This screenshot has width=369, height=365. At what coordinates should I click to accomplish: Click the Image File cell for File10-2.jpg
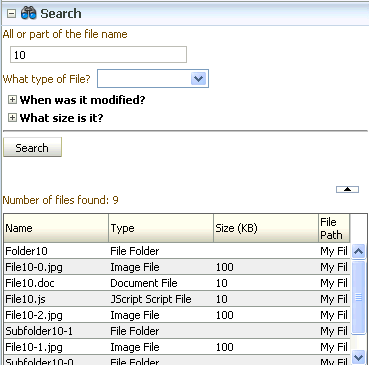click(161, 315)
